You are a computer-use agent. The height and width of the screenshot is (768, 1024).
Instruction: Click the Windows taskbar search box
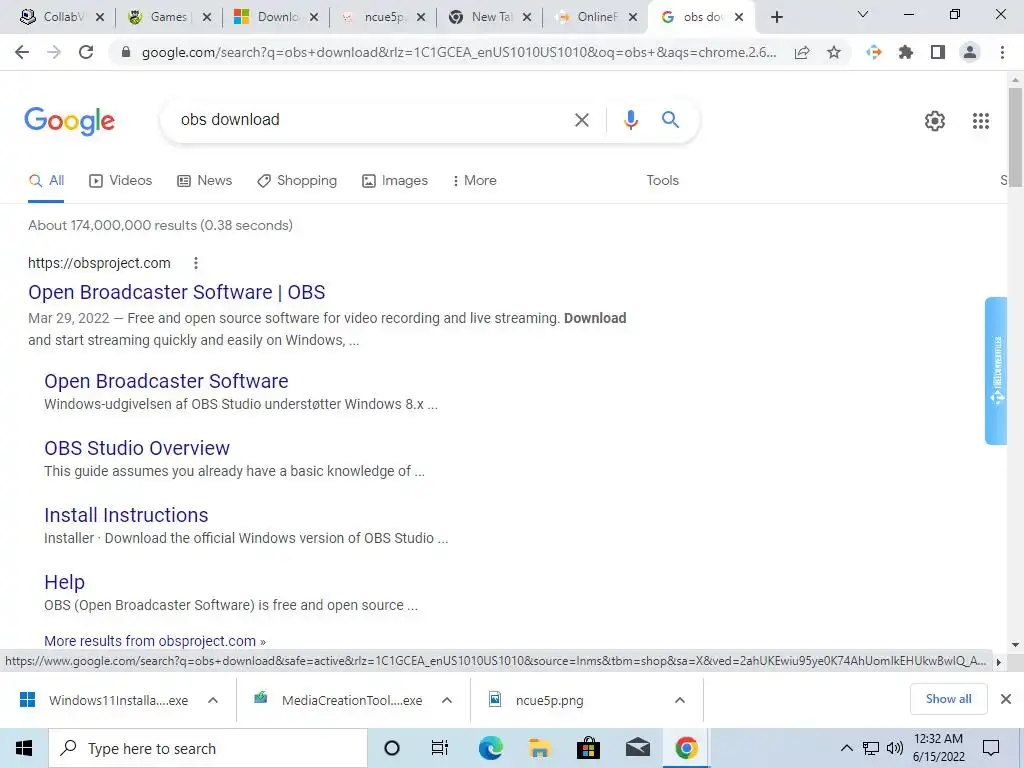(x=208, y=748)
